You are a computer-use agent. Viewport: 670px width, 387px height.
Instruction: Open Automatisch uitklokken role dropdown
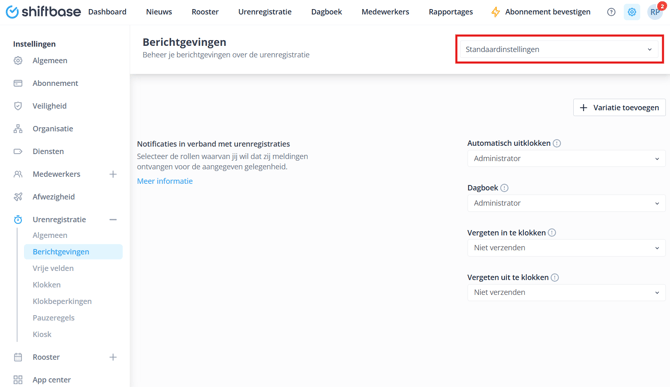tap(566, 158)
